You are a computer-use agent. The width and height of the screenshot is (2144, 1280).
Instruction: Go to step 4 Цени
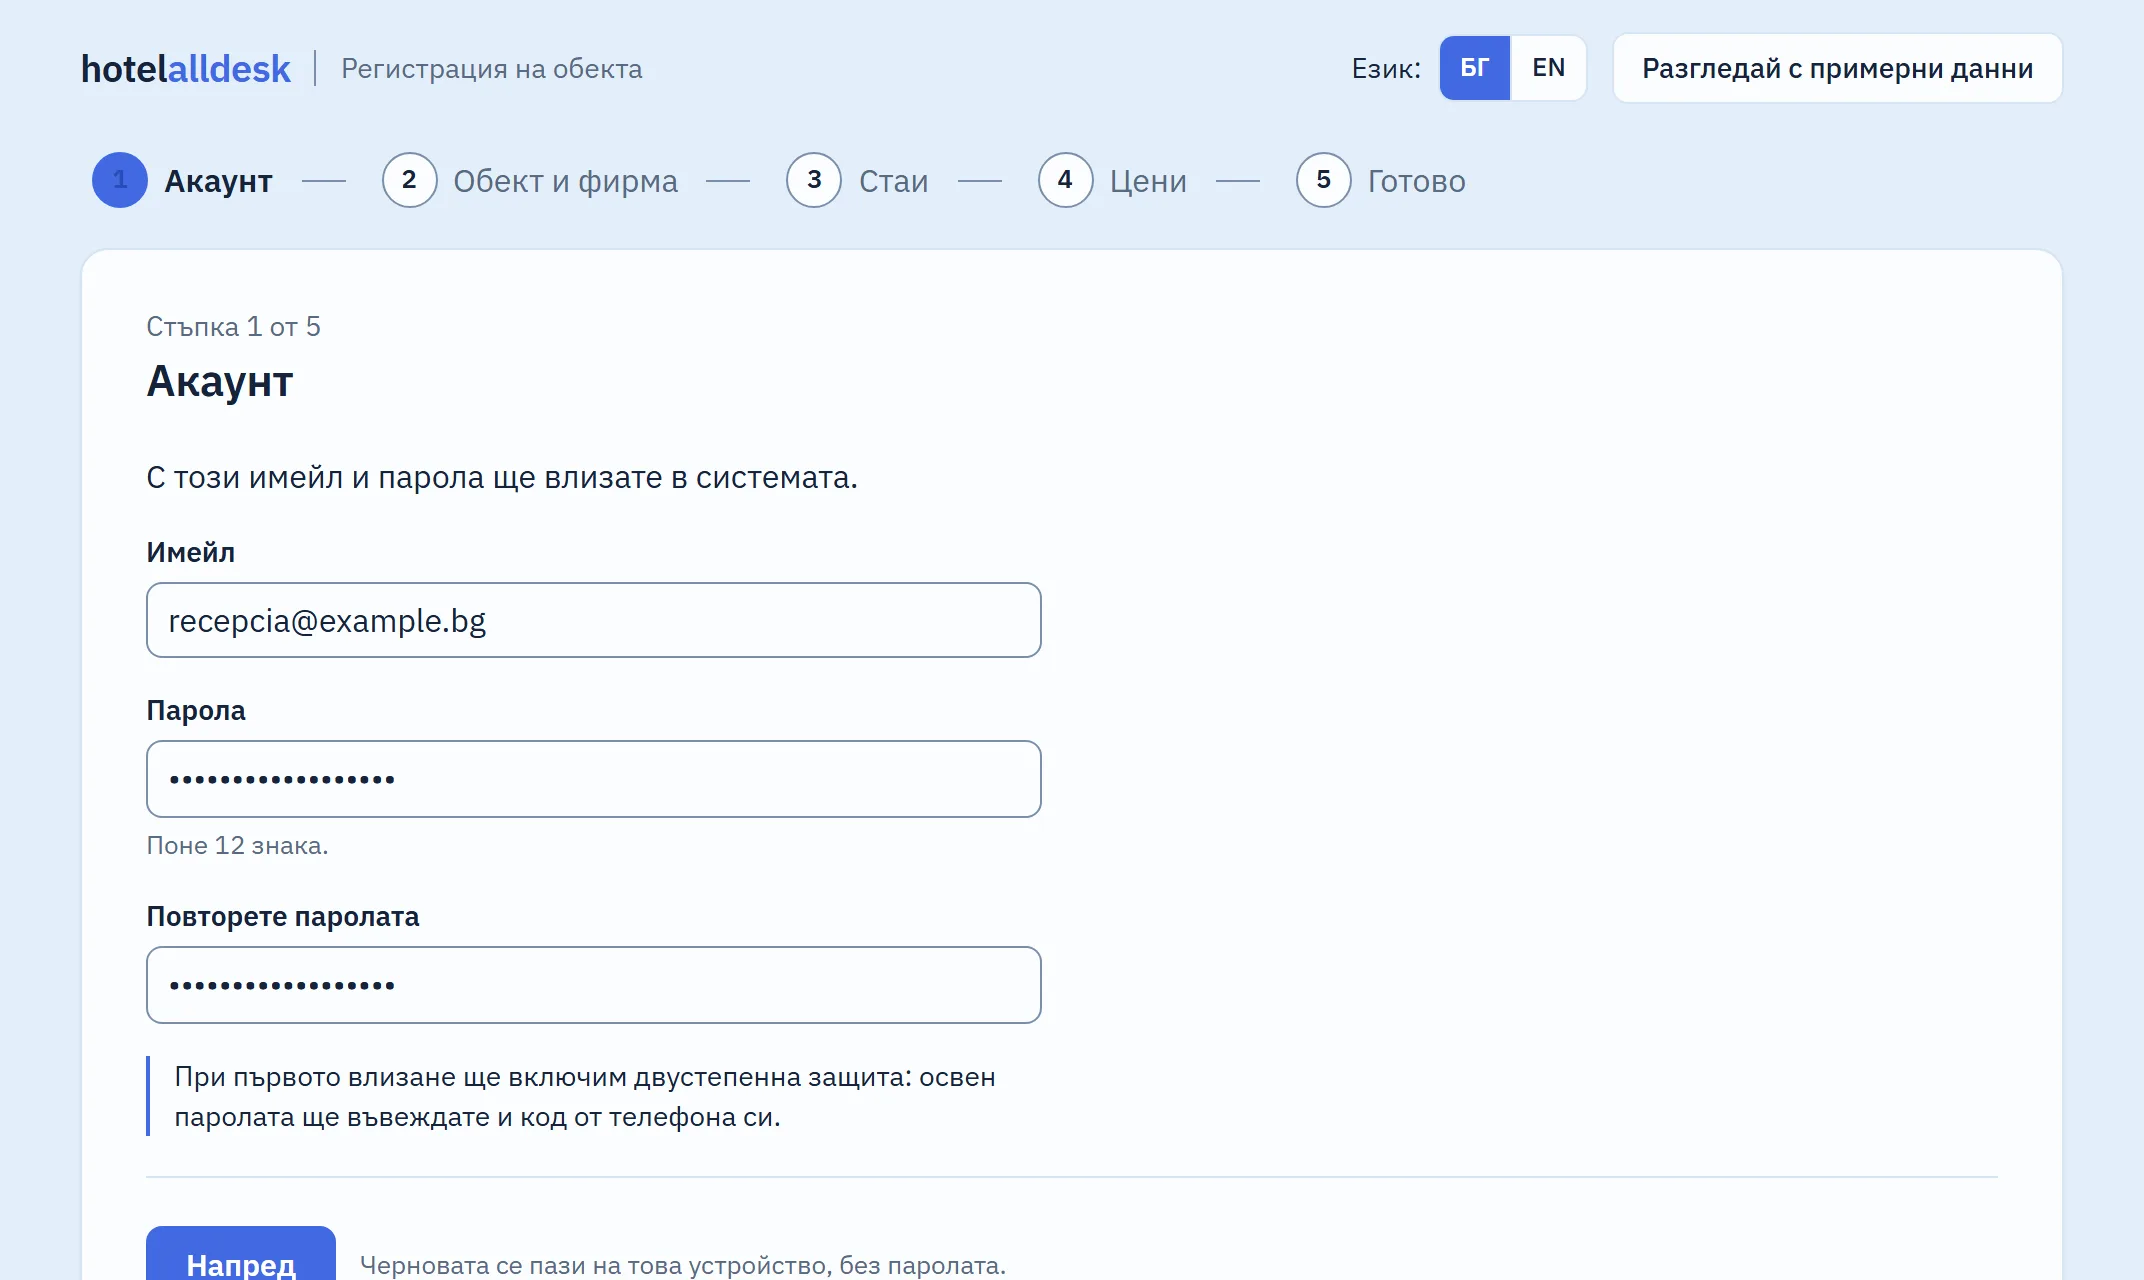click(x=1112, y=180)
